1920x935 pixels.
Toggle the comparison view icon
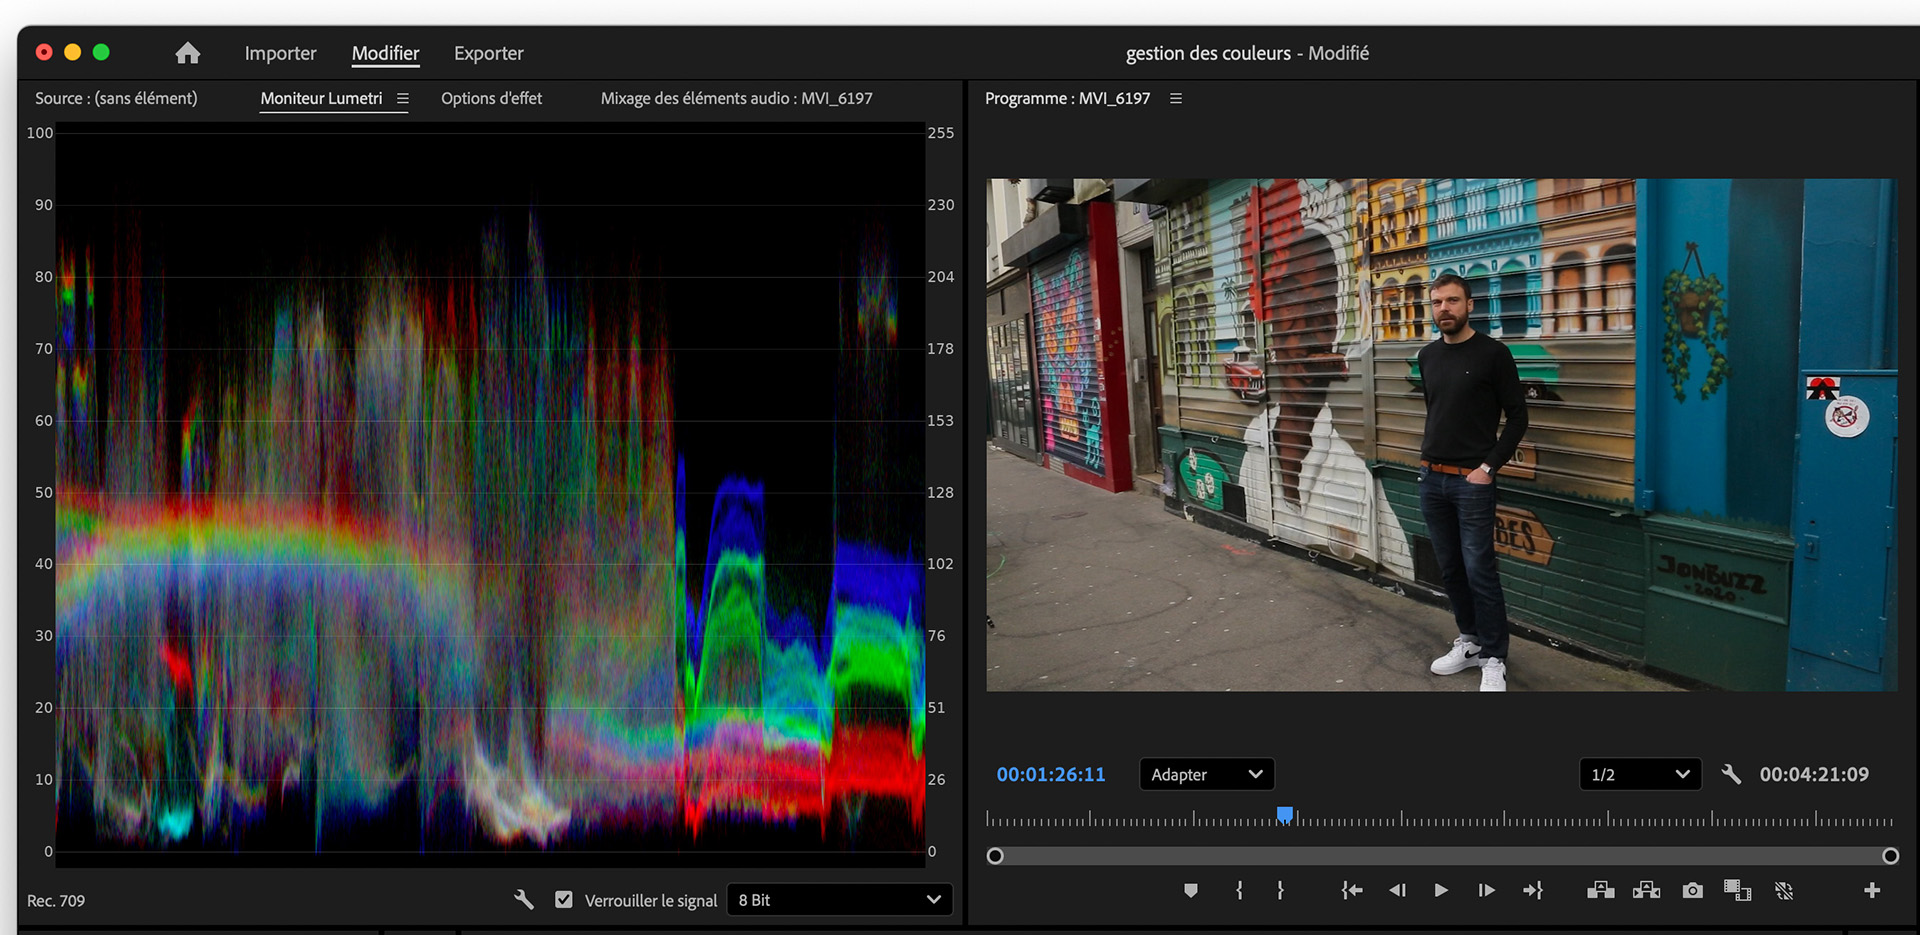(x=1737, y=890)
